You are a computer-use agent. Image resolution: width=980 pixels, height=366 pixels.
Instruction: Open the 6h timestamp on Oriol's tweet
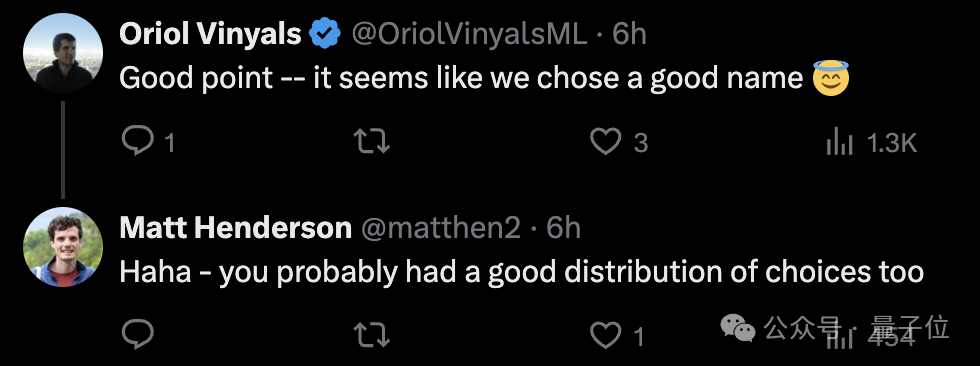tap(629, 34)
